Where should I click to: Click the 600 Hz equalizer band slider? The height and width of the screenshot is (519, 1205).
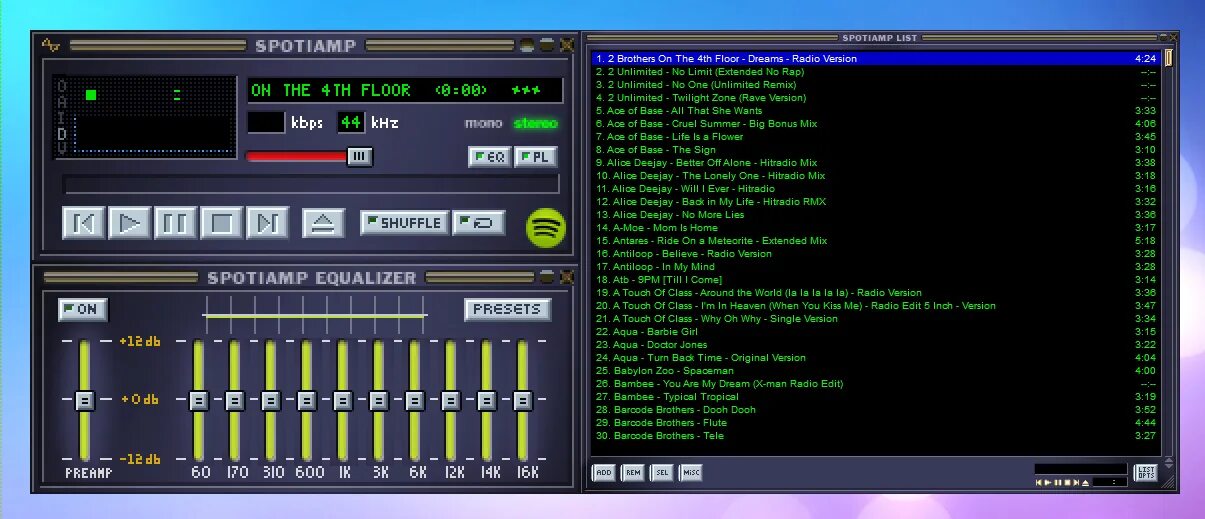[307, 400]
